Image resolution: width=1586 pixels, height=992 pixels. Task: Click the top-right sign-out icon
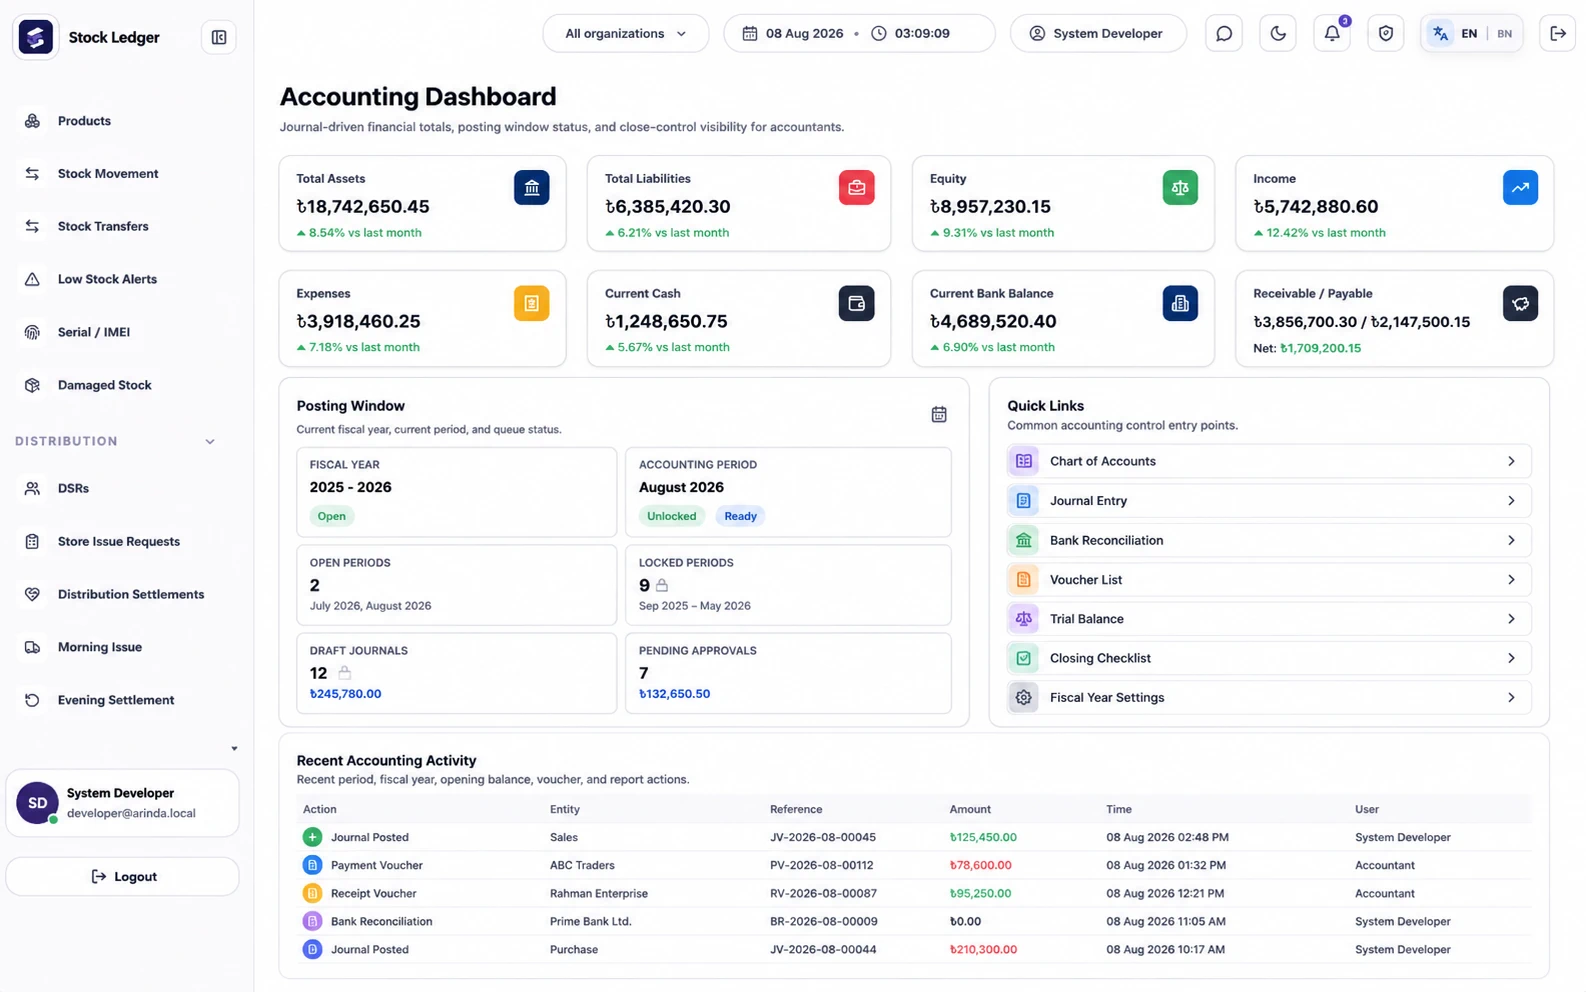click(x=1558, y=33)
